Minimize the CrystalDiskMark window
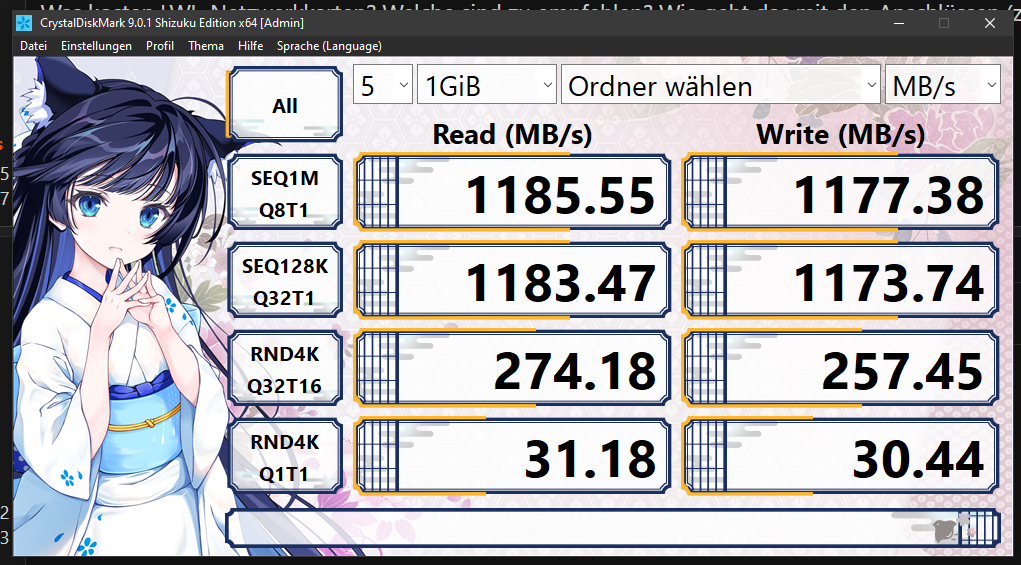Screen dimensions: 1021x565 click(899, 23)
